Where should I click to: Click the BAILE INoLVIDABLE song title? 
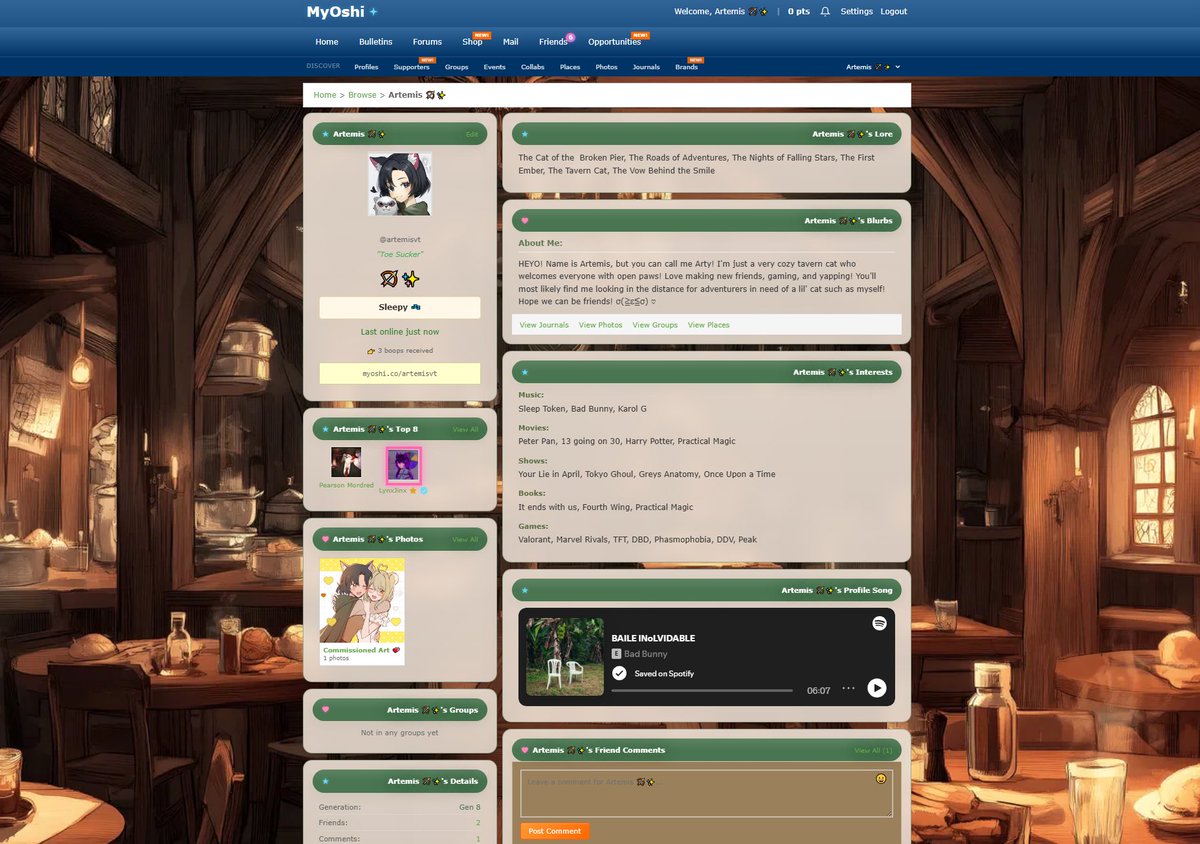[653, 638]
